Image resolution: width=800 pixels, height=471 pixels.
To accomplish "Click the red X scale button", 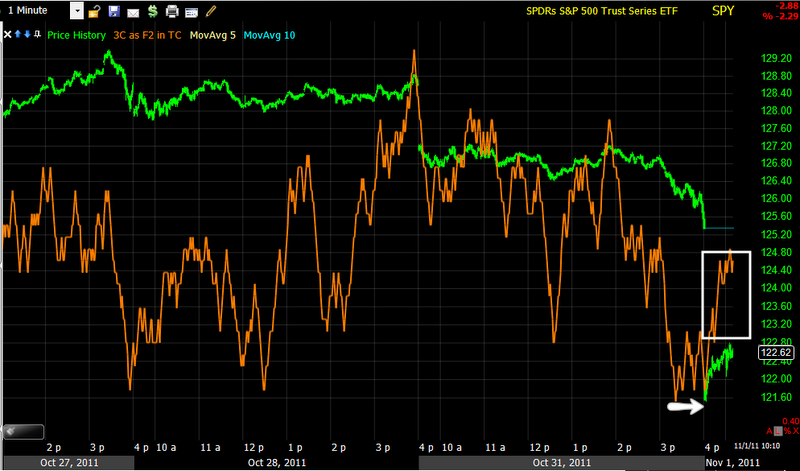I will point(795,431).
